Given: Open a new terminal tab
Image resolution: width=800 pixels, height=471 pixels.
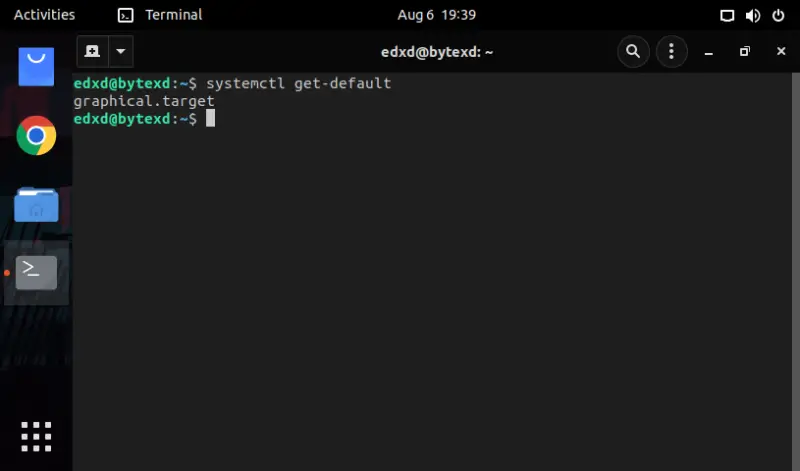Looking at the screenshot, I should 92,52.
